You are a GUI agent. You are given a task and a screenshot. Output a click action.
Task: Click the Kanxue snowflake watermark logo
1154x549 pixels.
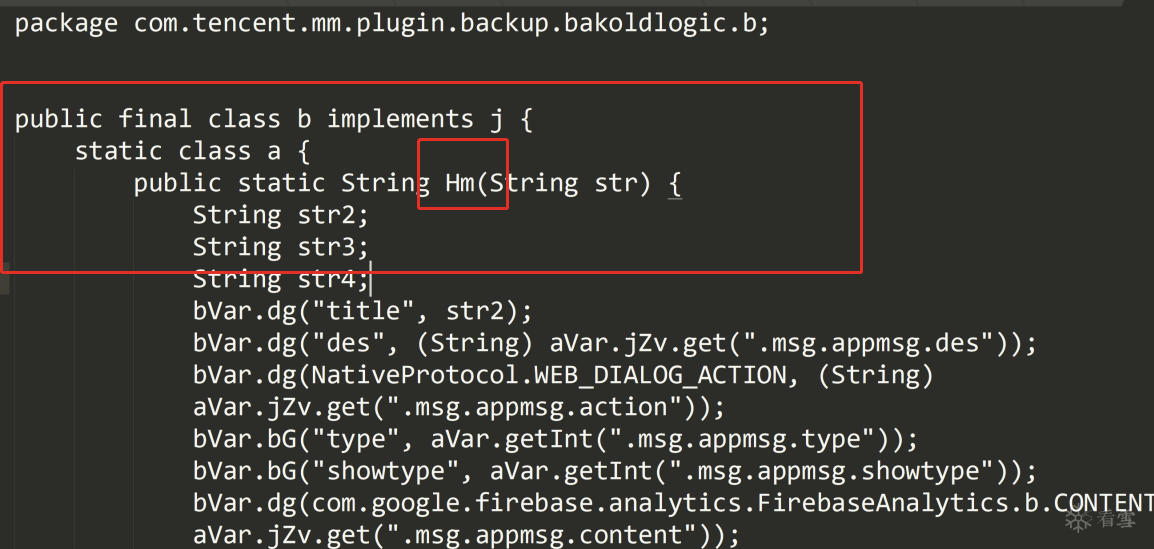[1078, 520]
